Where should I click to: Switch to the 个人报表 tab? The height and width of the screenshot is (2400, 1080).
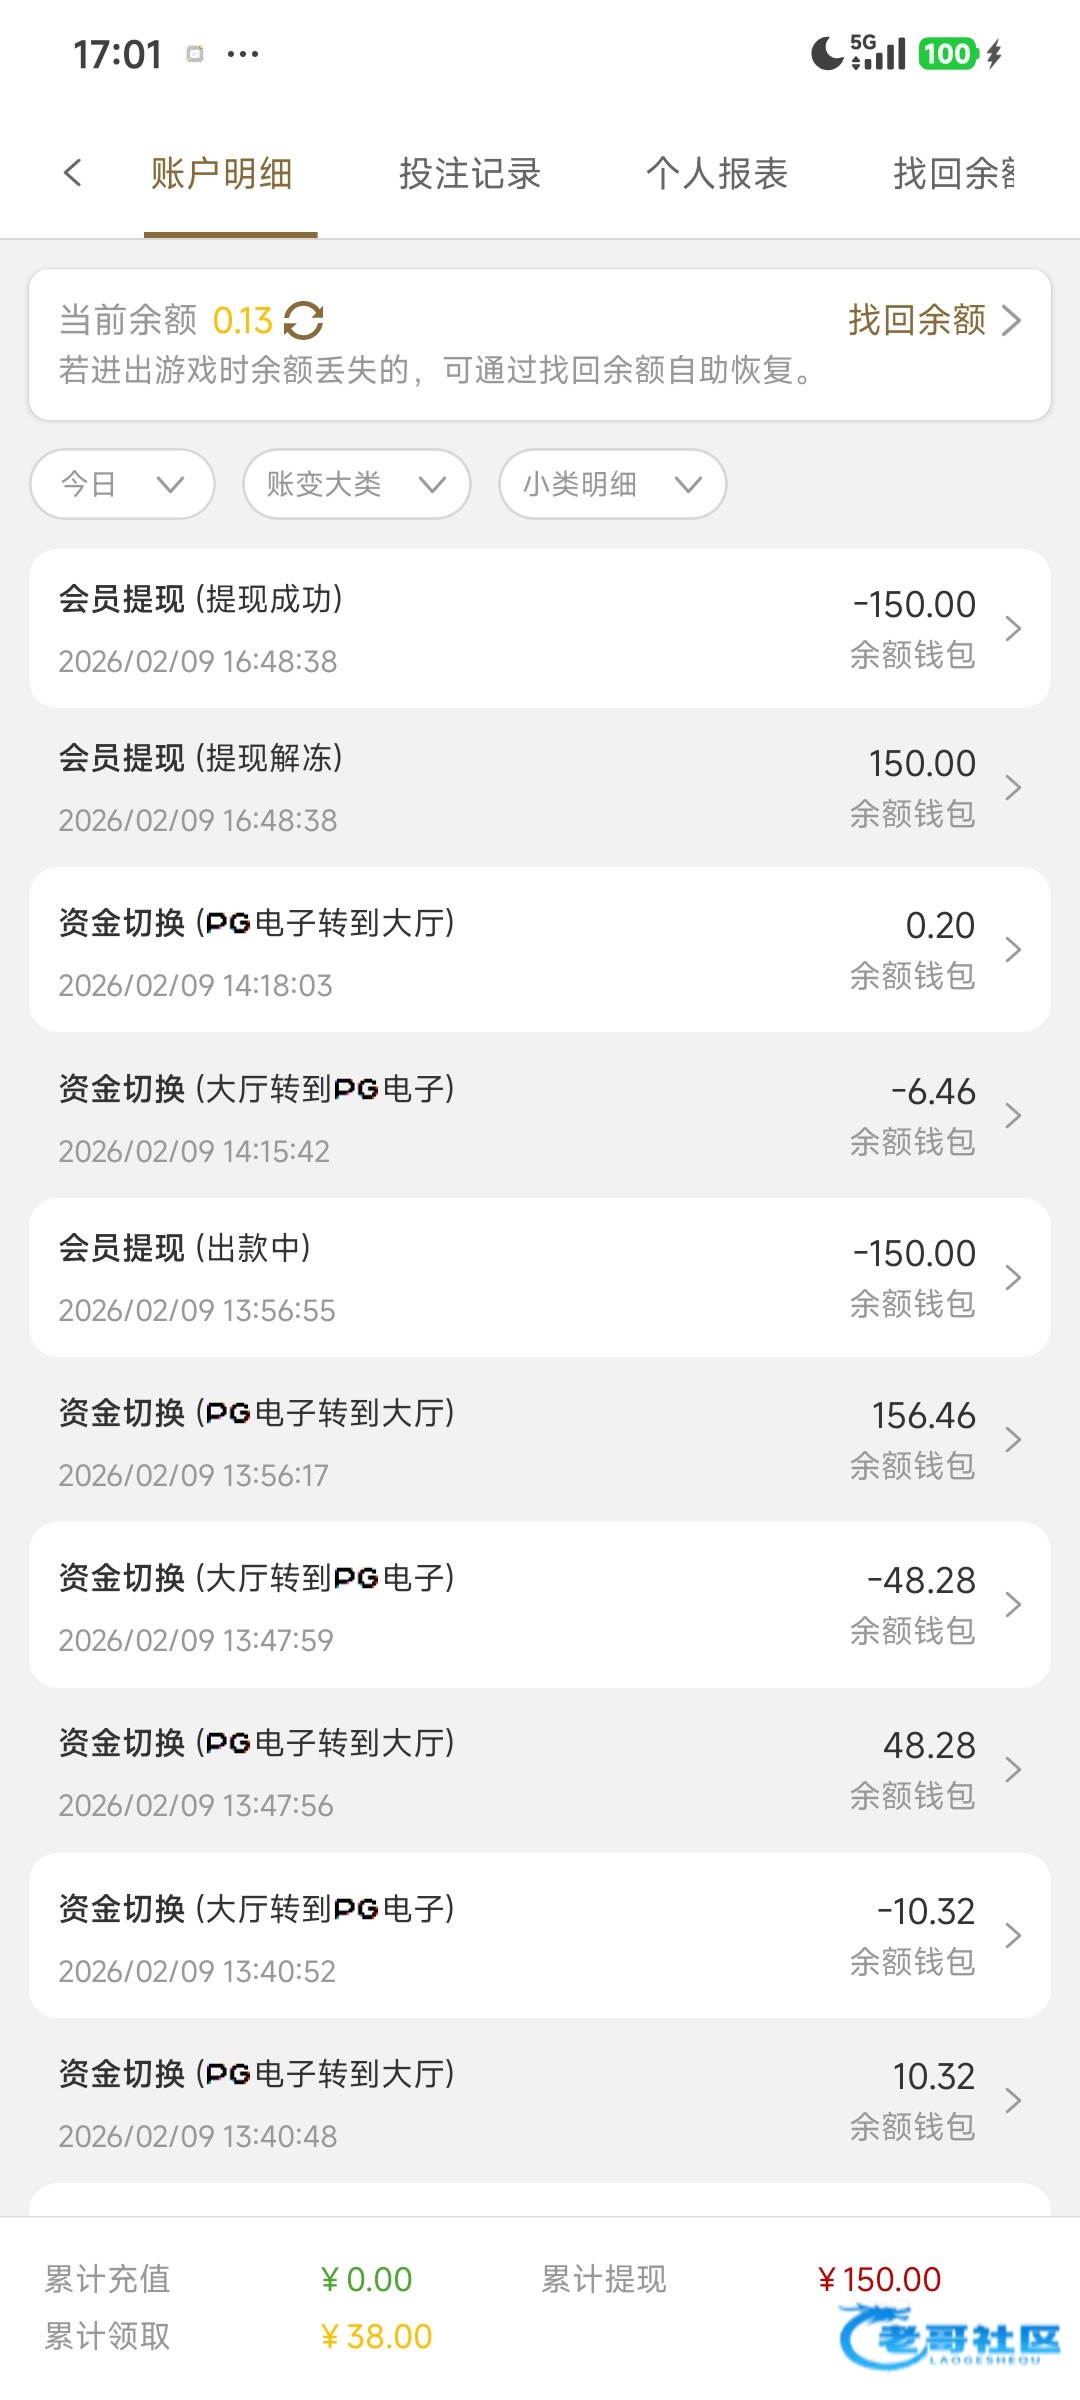(x=716, y=174)
